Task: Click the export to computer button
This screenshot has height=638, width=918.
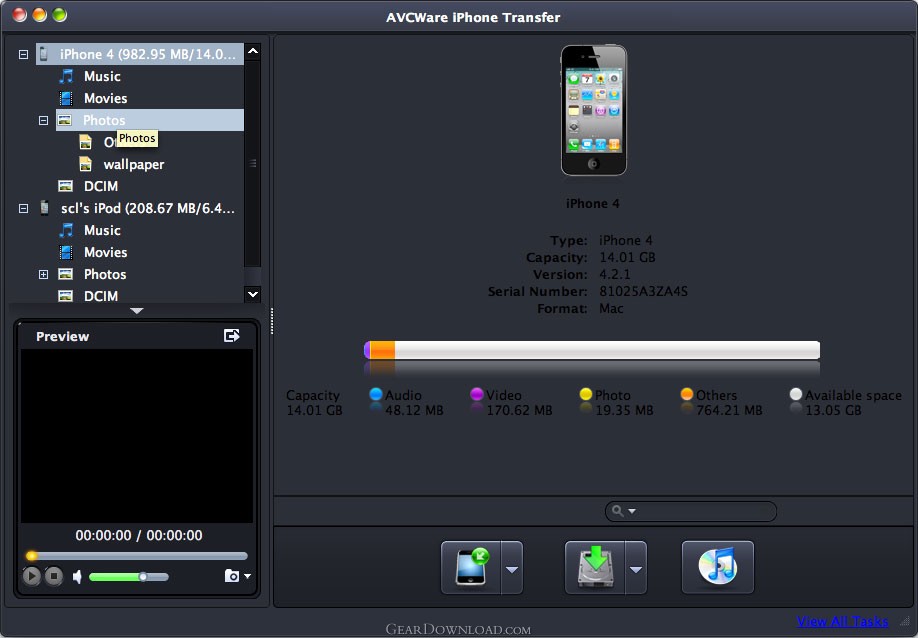Action: 595,568
